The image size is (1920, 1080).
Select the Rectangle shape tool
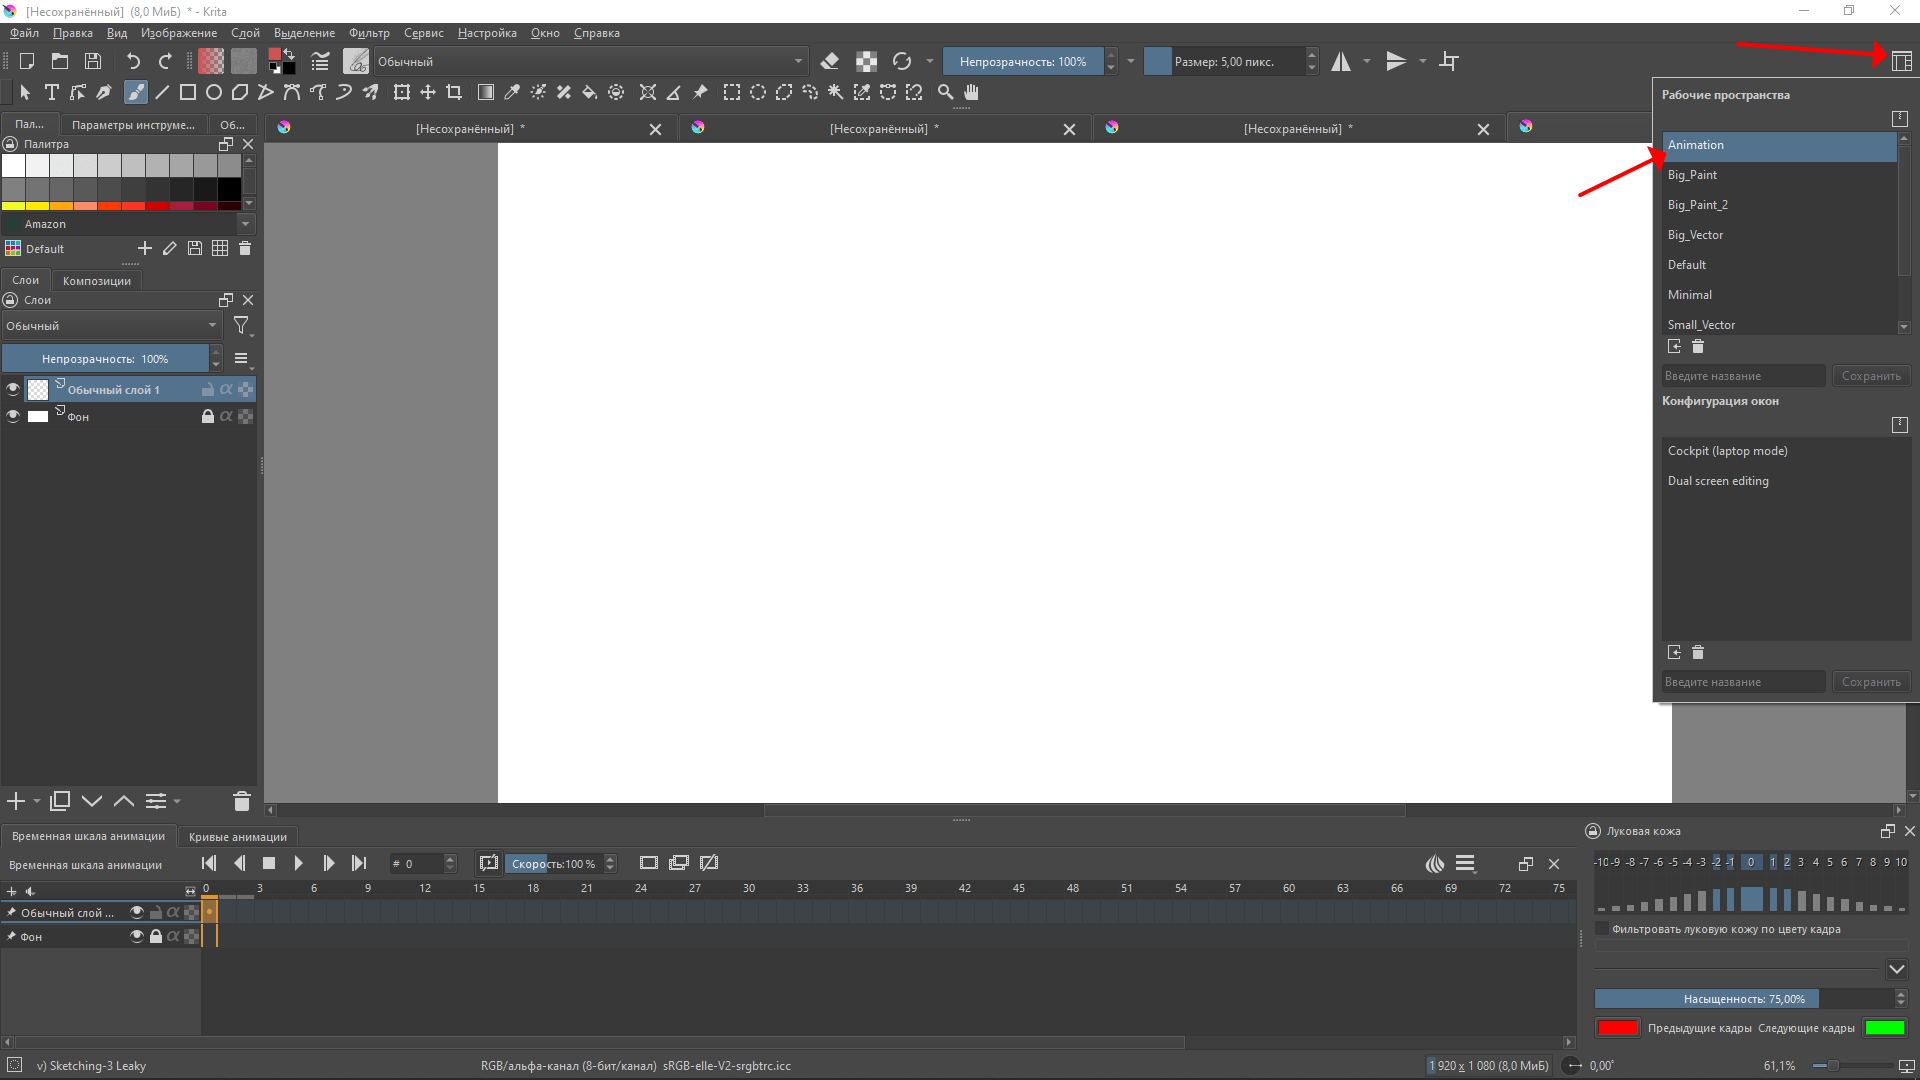tap(186, 91)
